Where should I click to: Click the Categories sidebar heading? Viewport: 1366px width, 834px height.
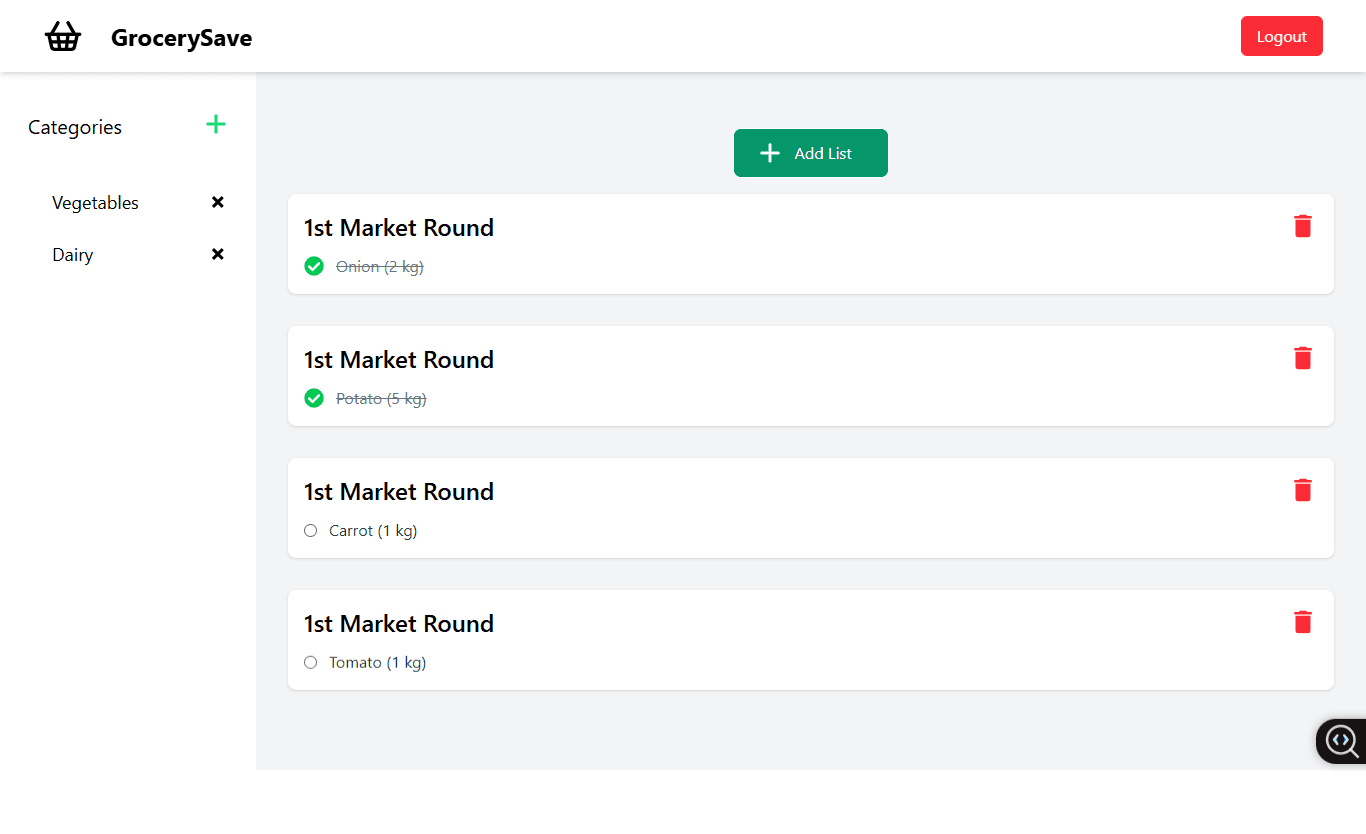pos(75,127)
